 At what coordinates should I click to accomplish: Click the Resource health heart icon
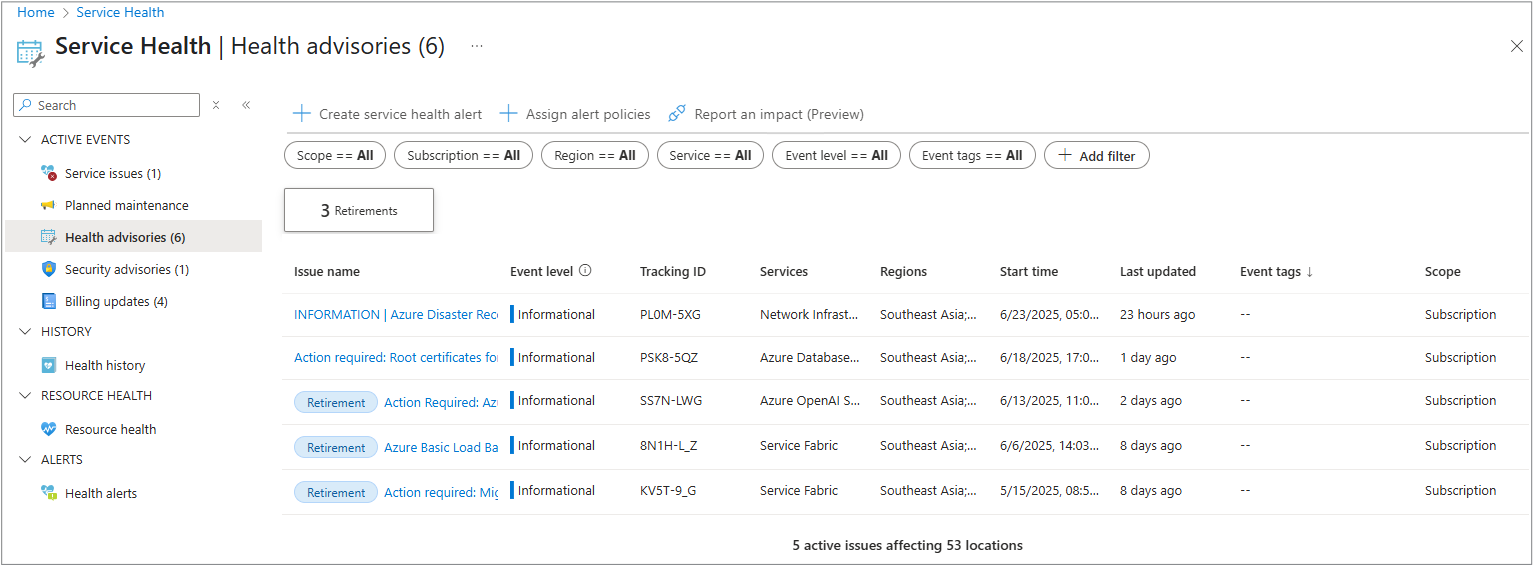point(48,430)
